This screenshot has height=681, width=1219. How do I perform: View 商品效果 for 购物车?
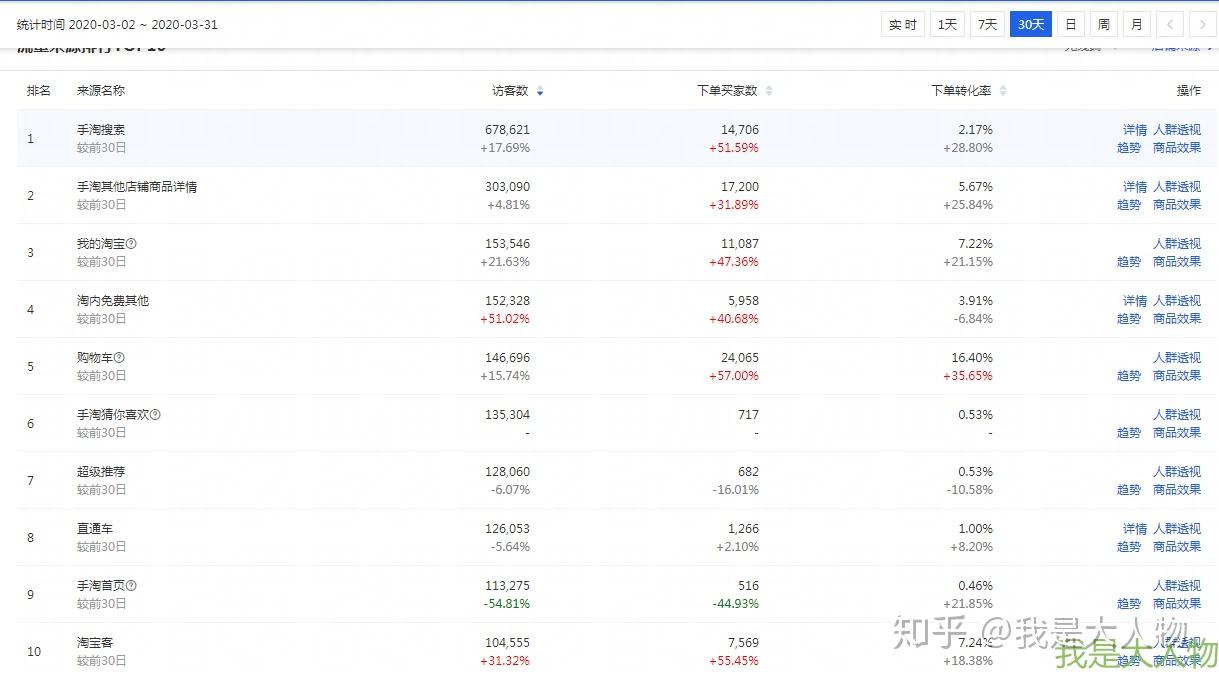coord(1177,376)
